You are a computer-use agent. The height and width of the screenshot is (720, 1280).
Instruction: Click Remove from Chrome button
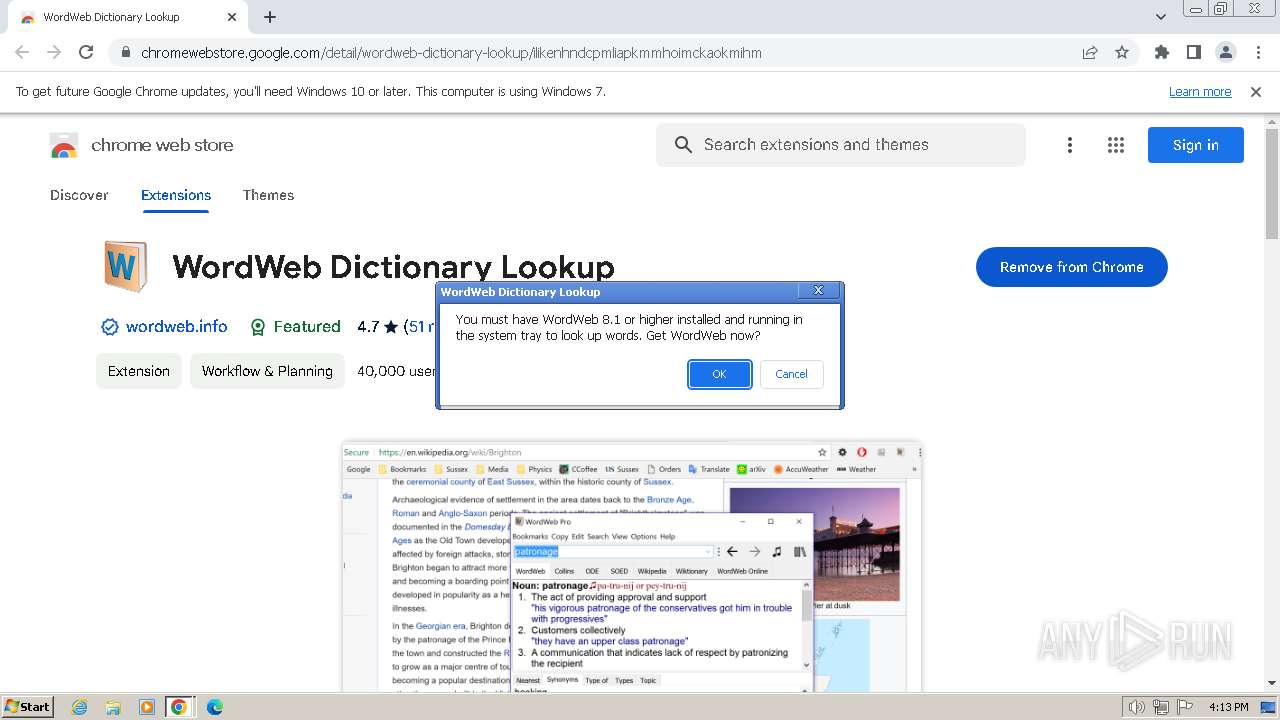pos(1071,267)
